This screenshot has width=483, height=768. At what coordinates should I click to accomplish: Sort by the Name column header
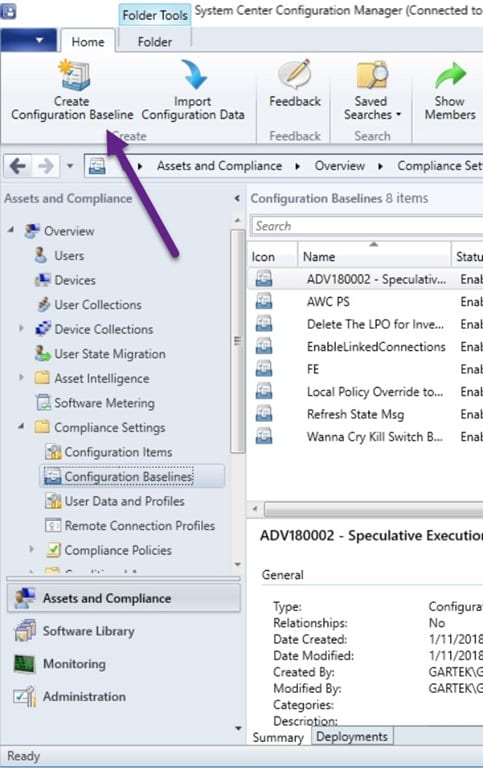point(374,256)
